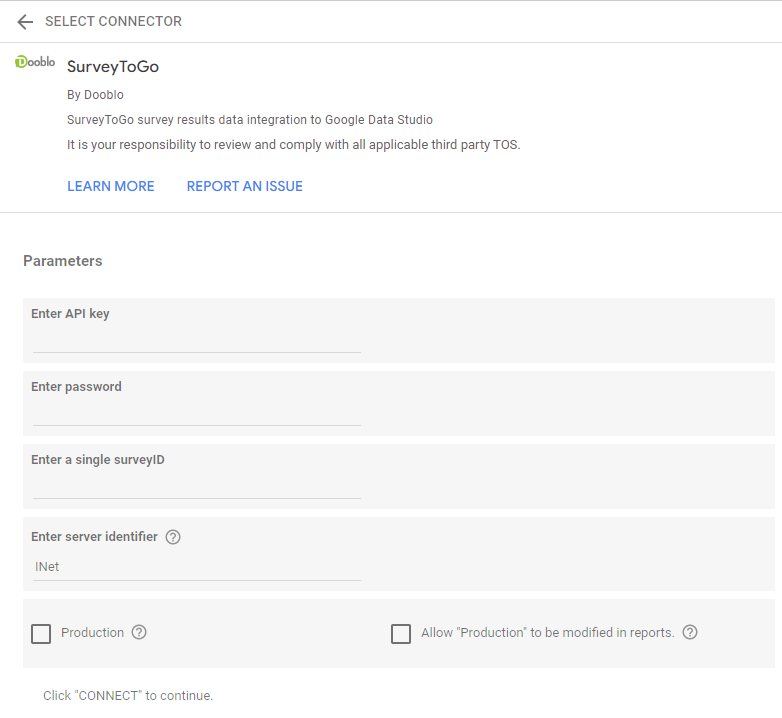Open help icon for Allow Production modified
Viewport: 782px width, 718px height.
tap(690, 632)
